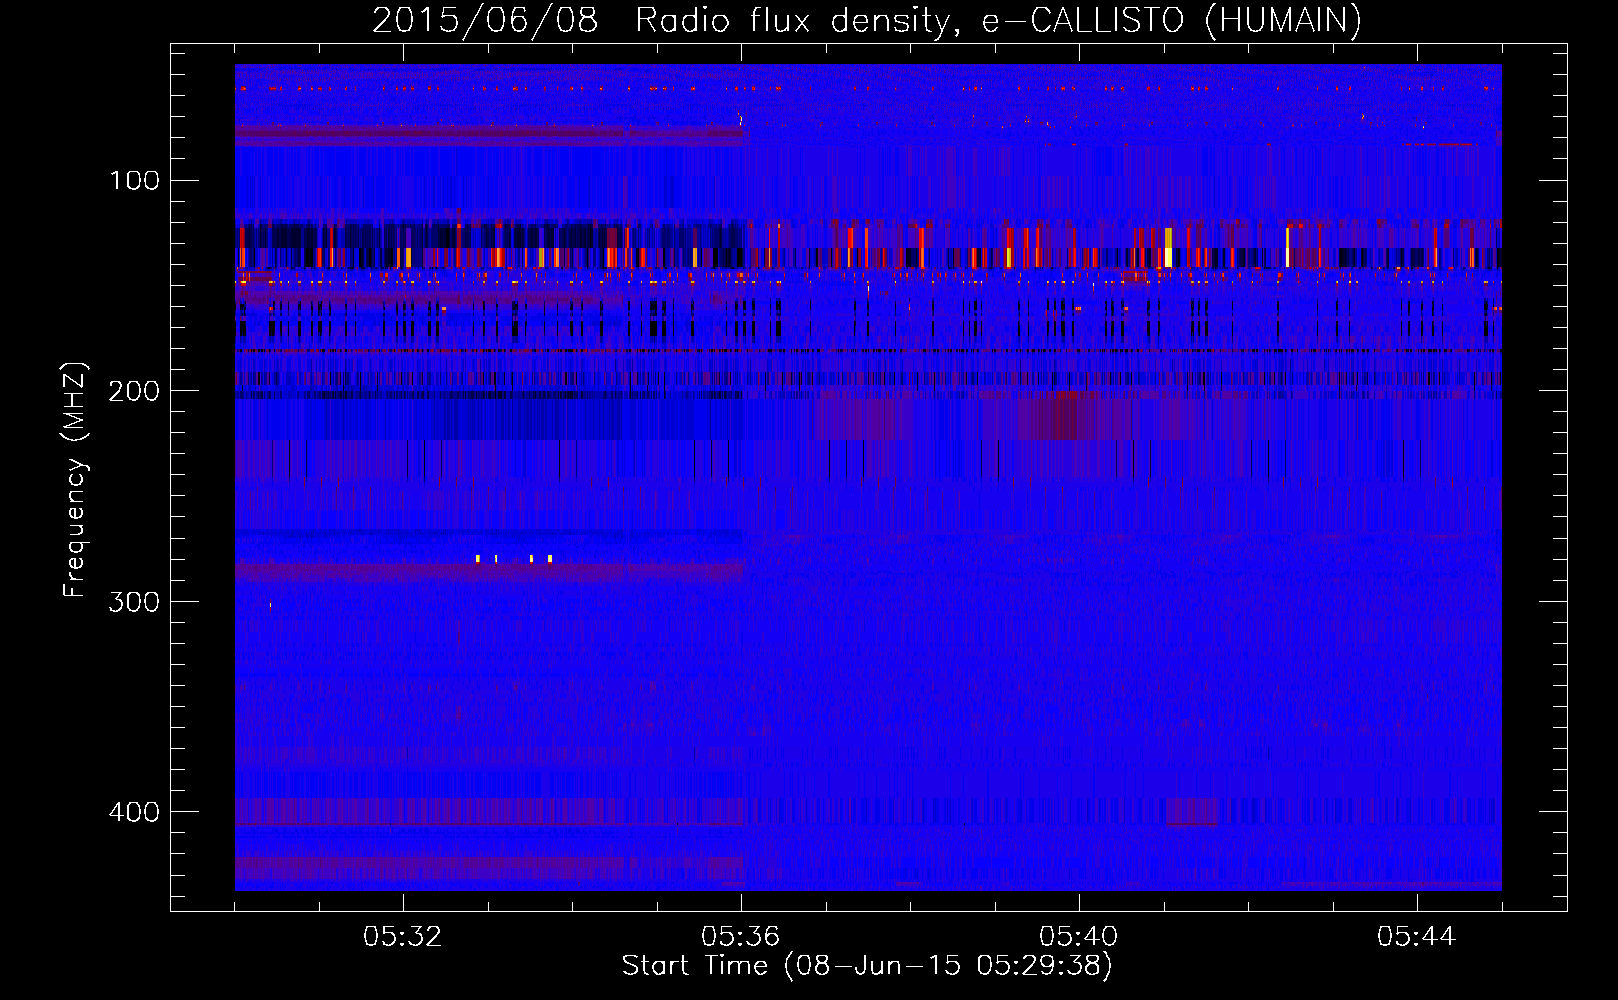This screenshot has height=1000, width=1618.
Task: Click the 300 frequency tick label
Action: (135, 602)
